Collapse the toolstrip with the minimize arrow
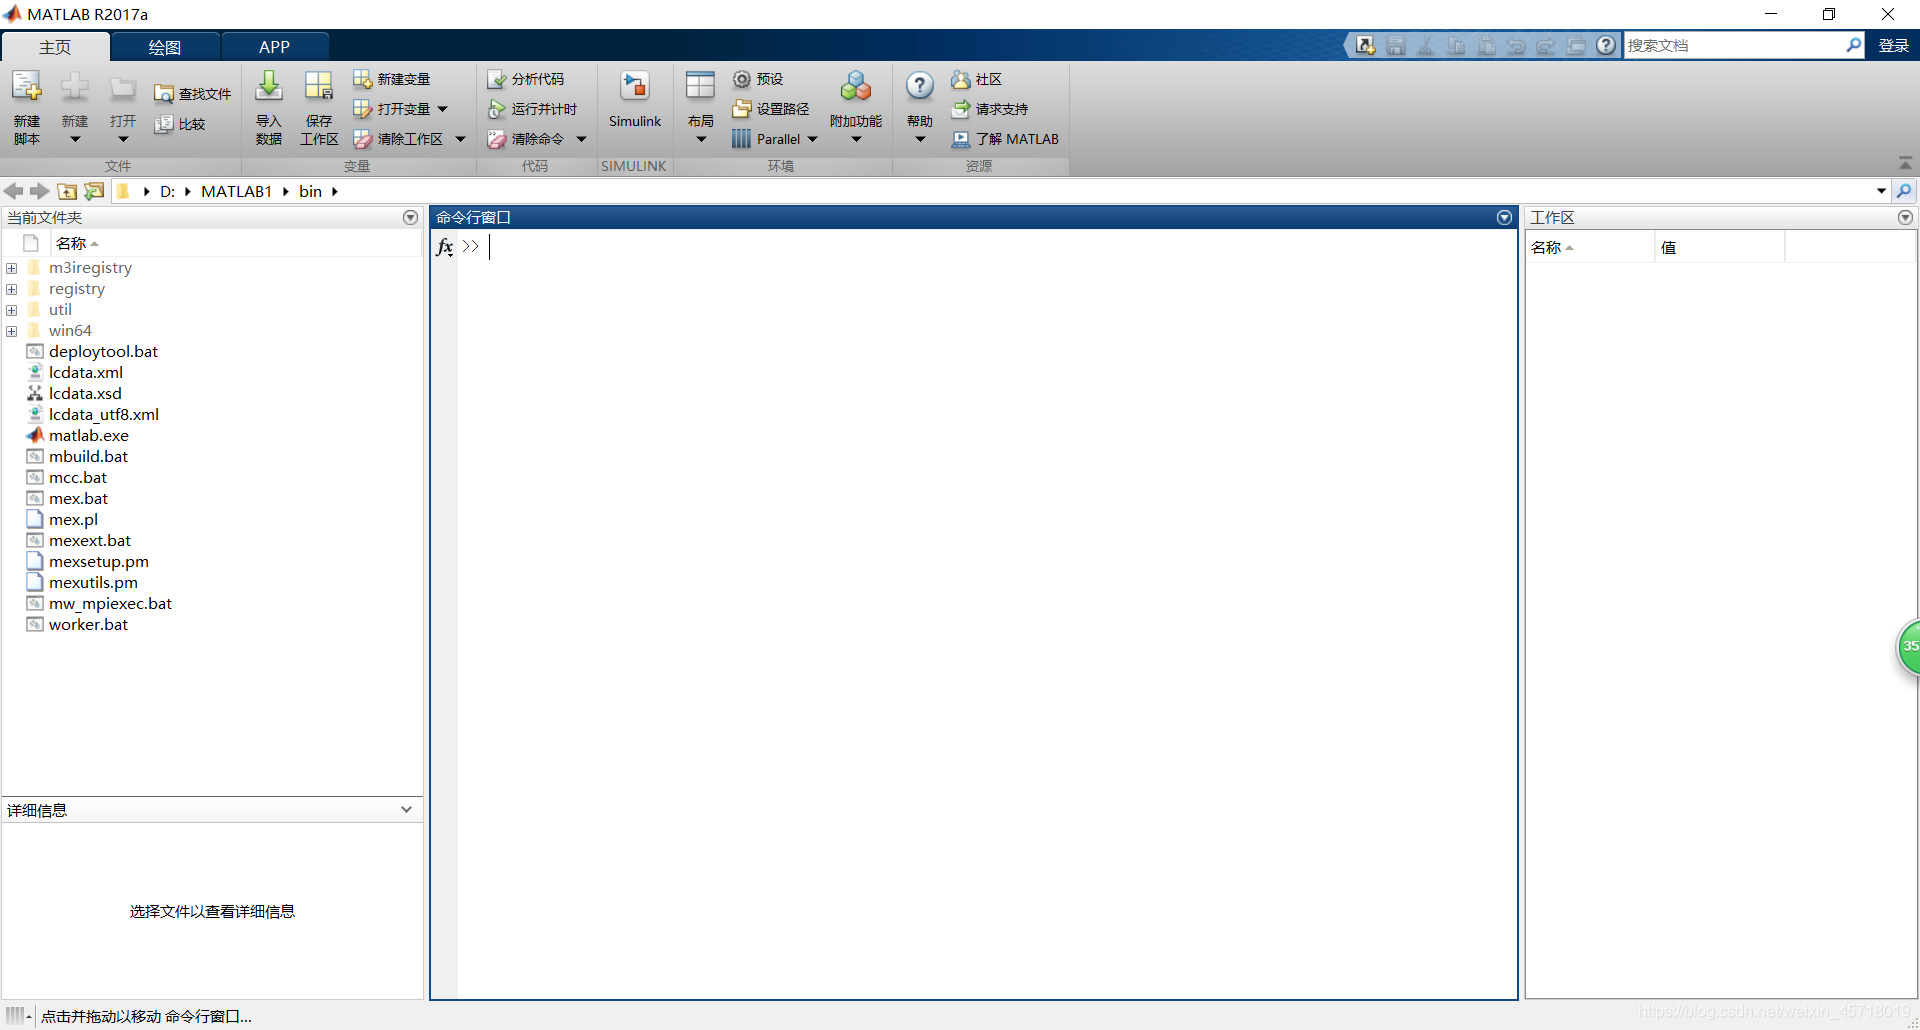Viewport: 1920px width, 1030px height. tap(1905, 163)
